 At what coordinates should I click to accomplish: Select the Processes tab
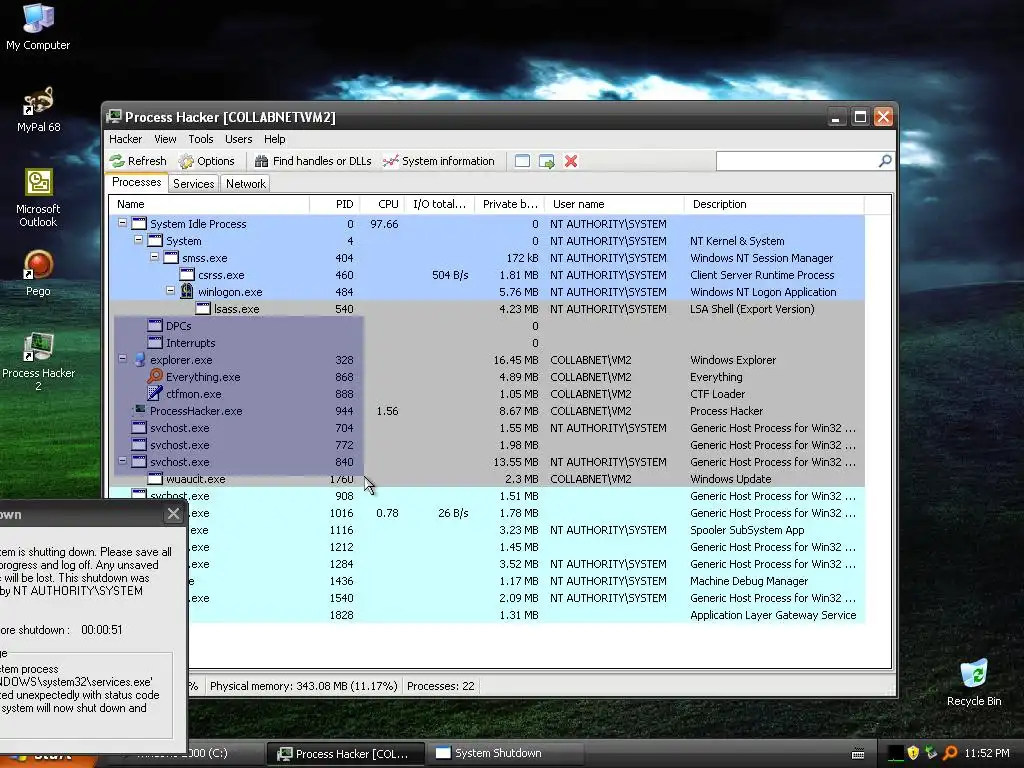pos(136,182)
